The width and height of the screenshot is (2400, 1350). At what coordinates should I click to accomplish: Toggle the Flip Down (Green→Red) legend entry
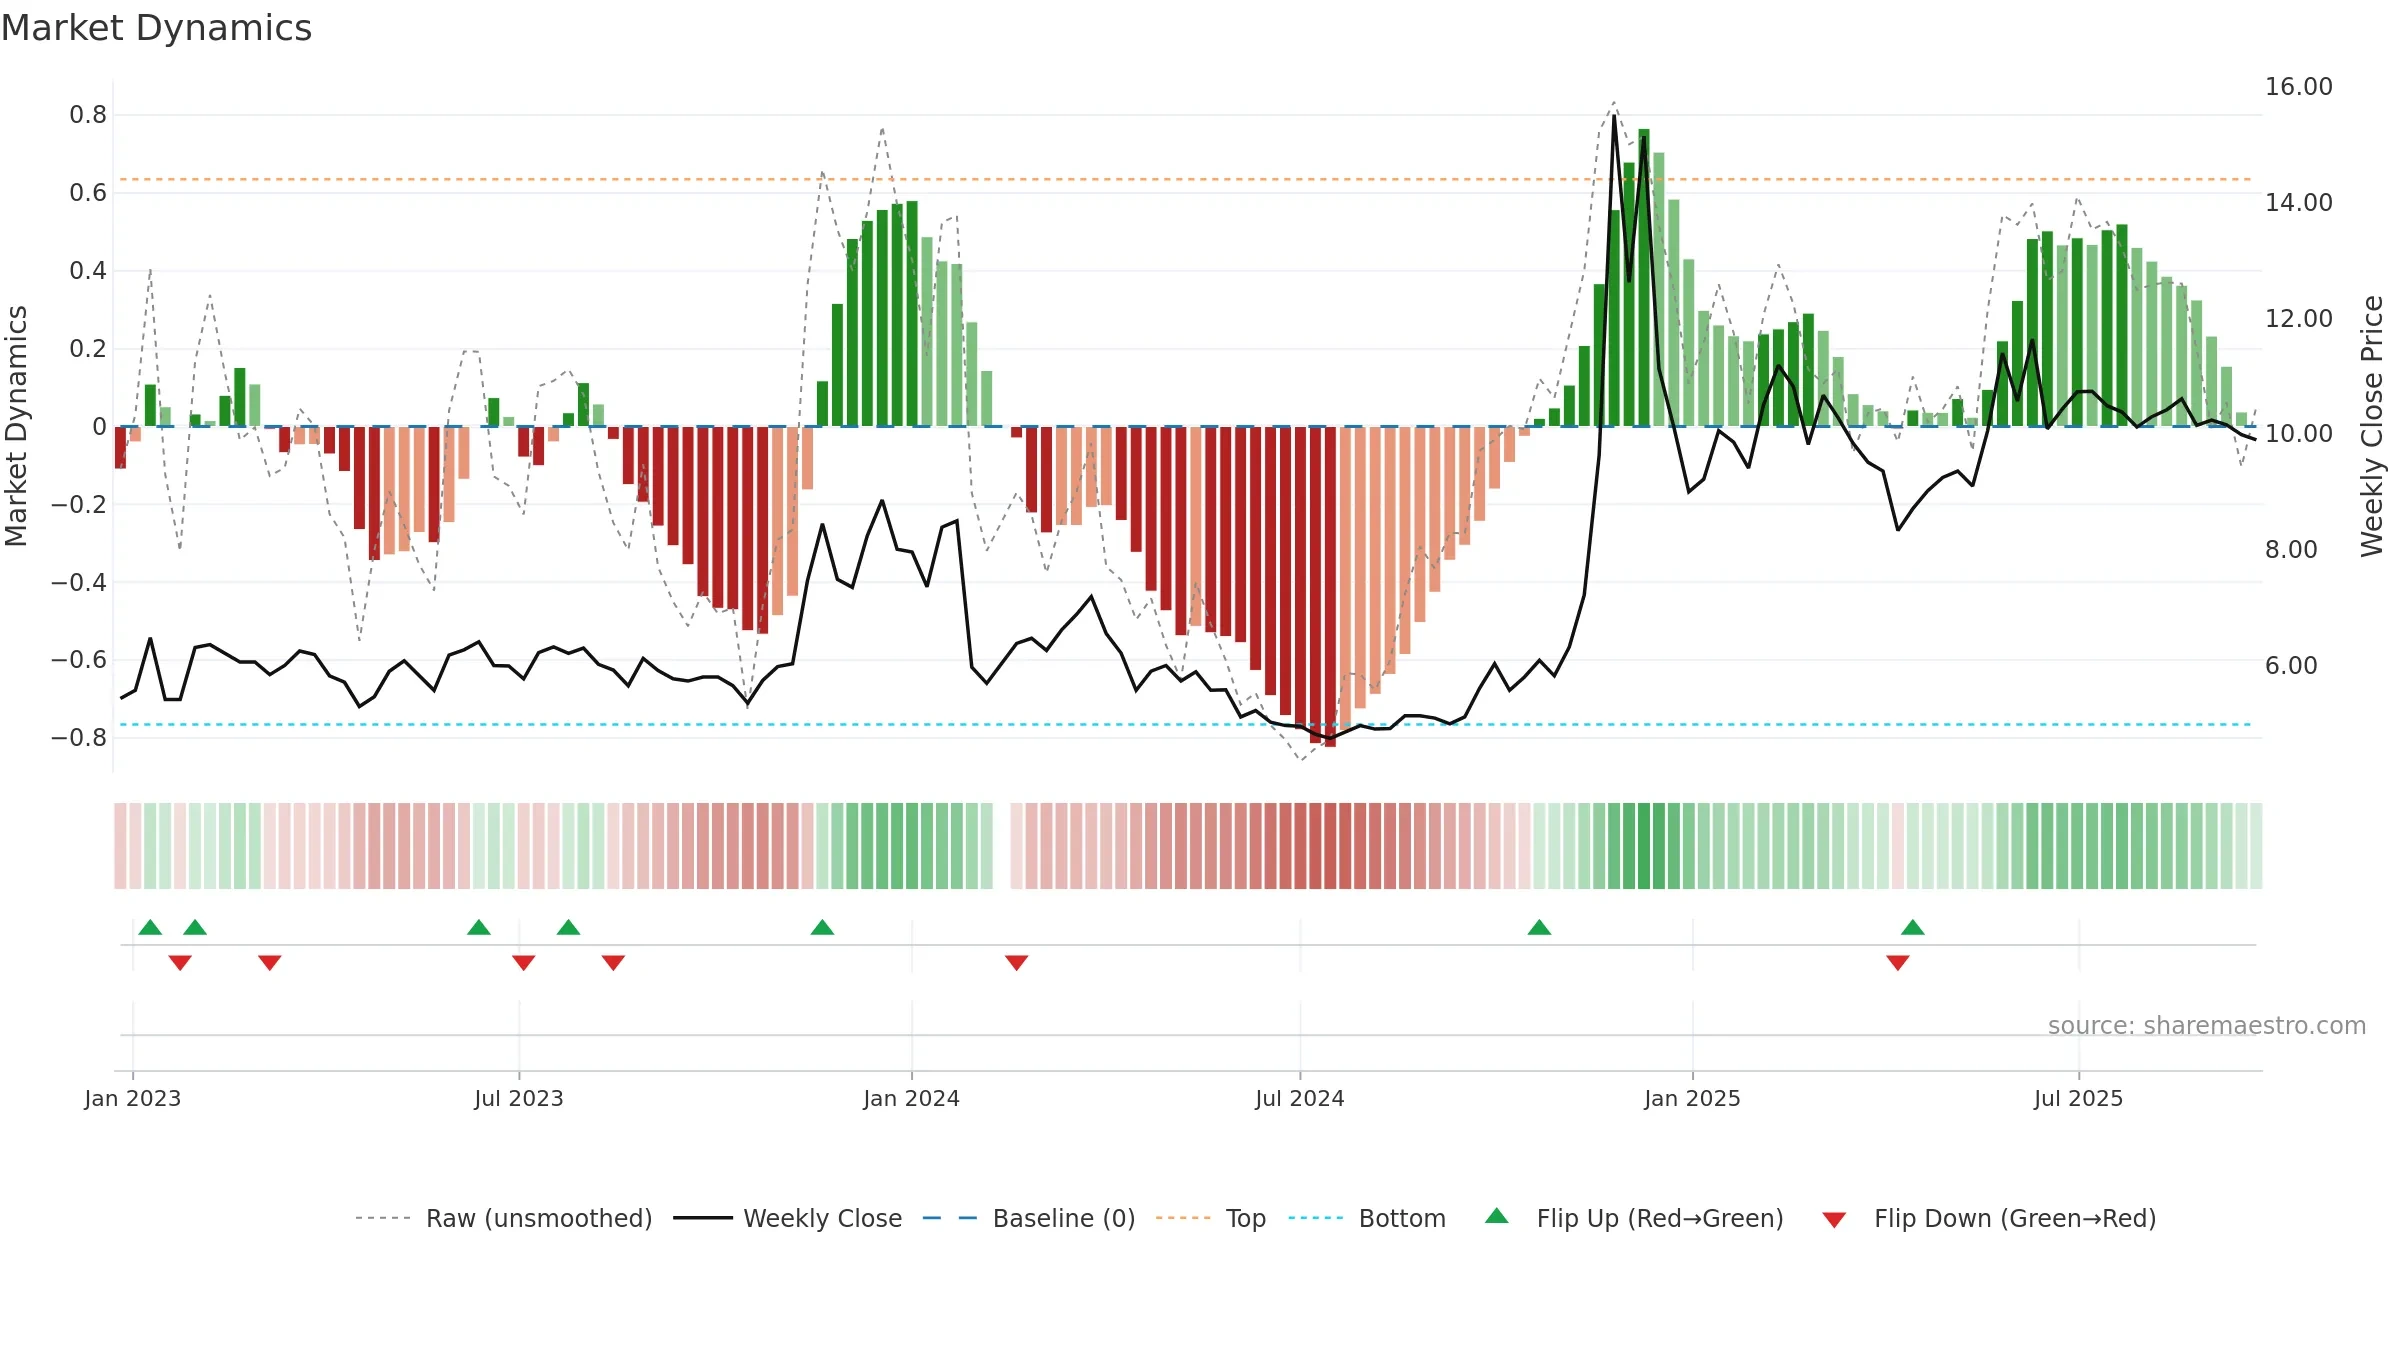pyautogui.click(x=1988, y=1218)
